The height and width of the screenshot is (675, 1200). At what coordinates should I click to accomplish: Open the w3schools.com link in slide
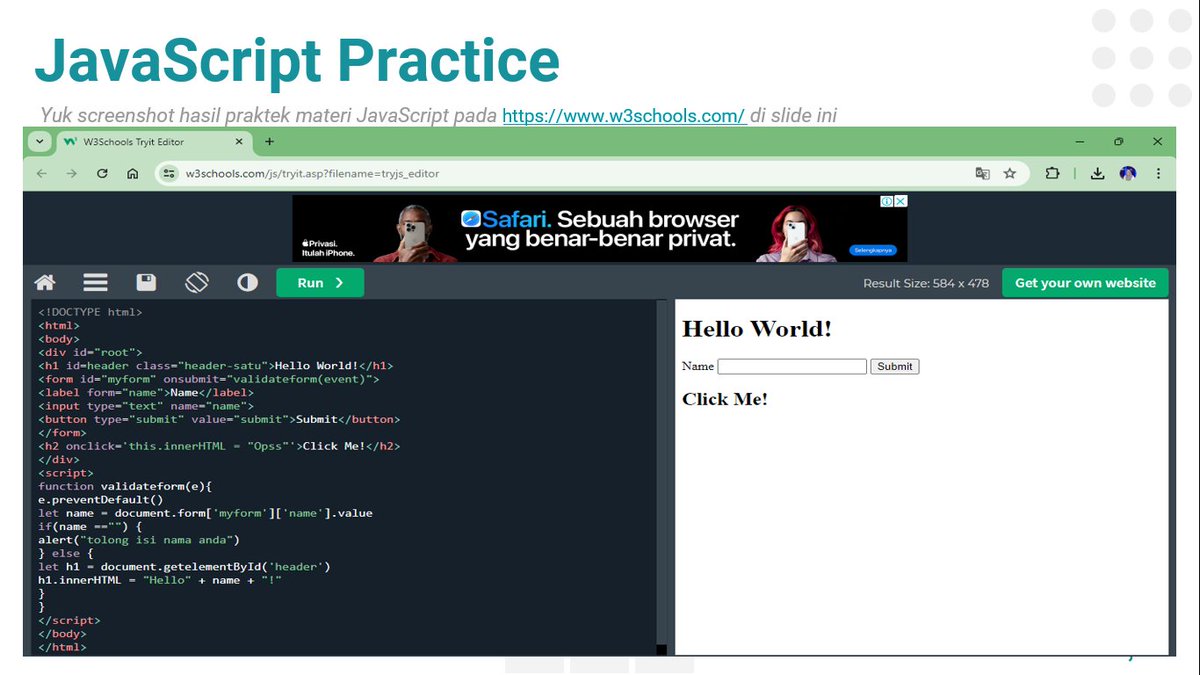pos(624,116)
